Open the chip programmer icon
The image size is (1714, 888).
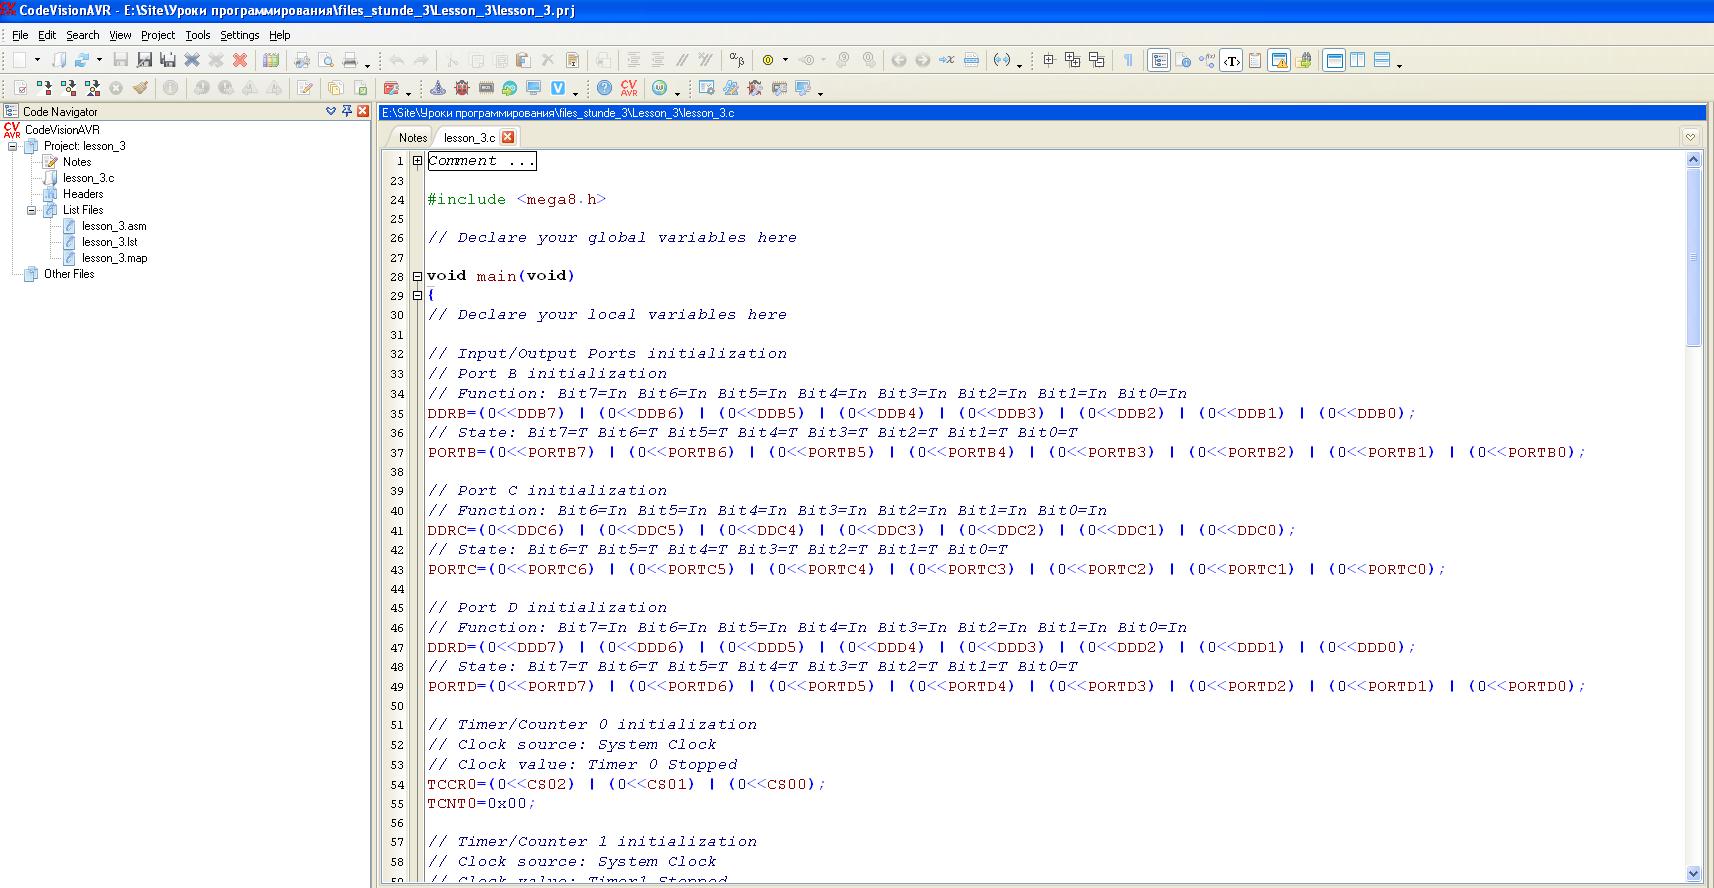click(486, 88)
